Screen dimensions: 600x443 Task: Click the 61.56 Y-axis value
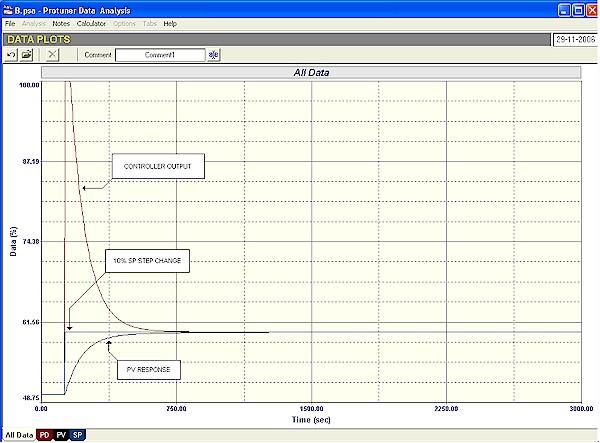(31, 322)
